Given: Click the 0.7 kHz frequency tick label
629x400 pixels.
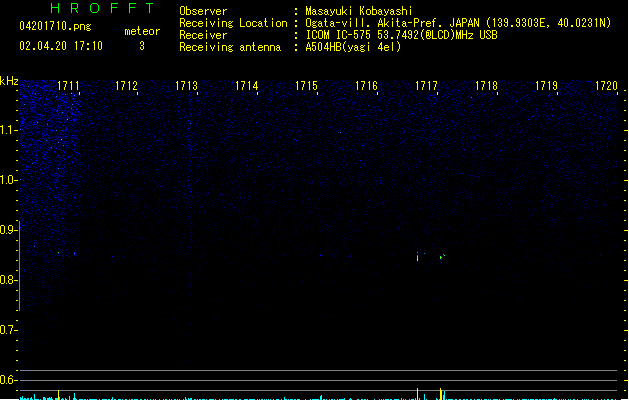Looking at the screenshot, I should click(x=8, y=330).
